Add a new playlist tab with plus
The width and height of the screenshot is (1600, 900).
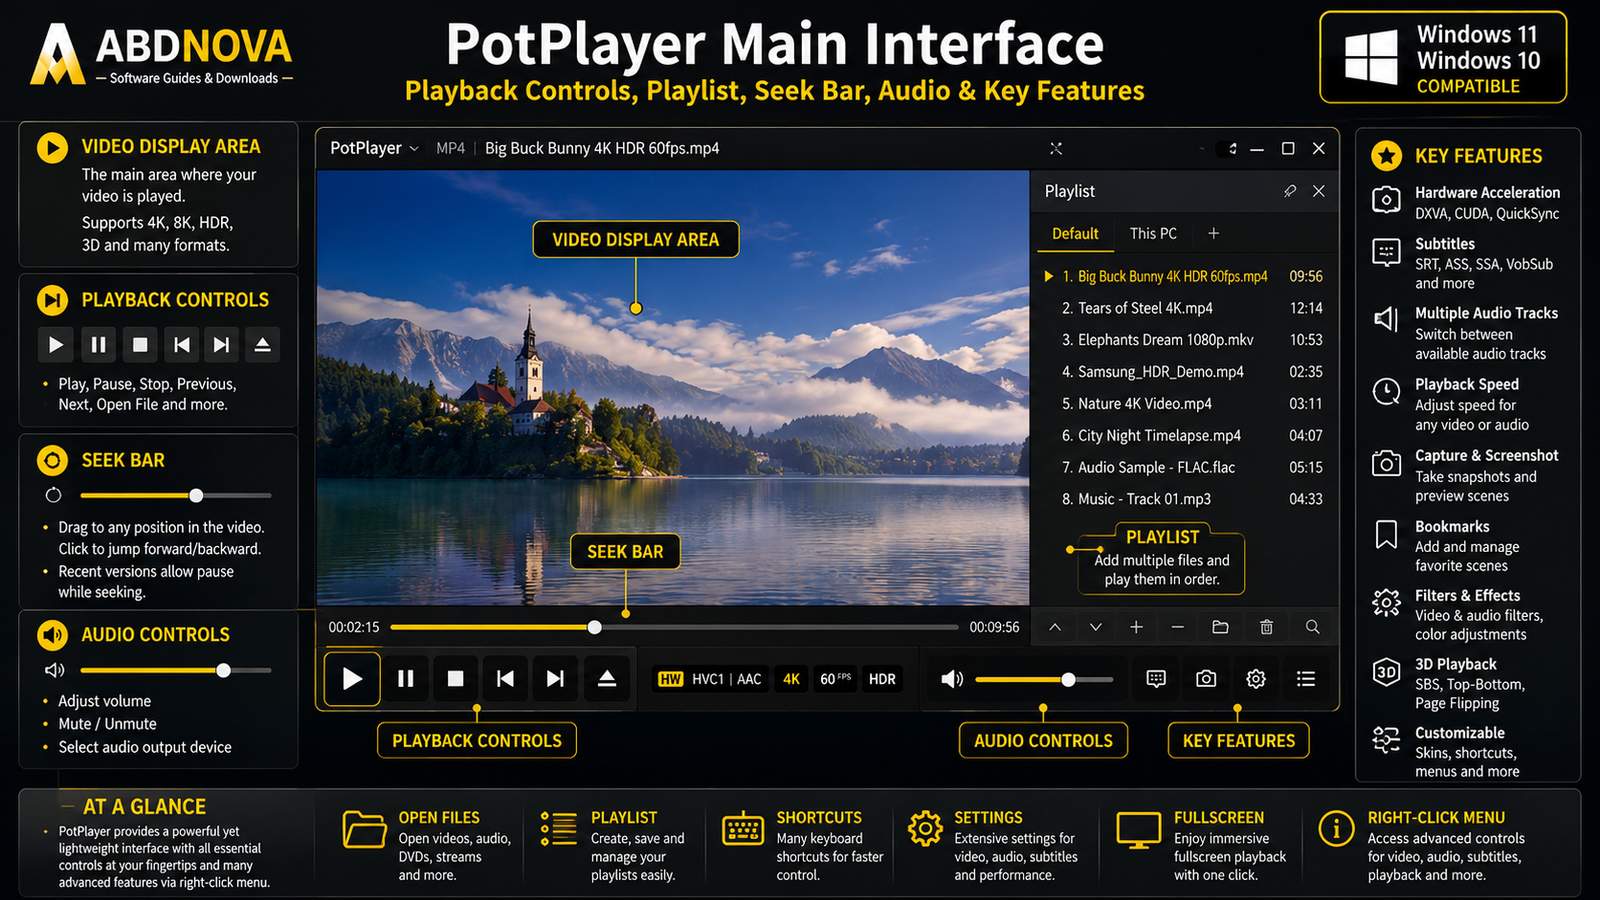click(x=1213, y=234)
